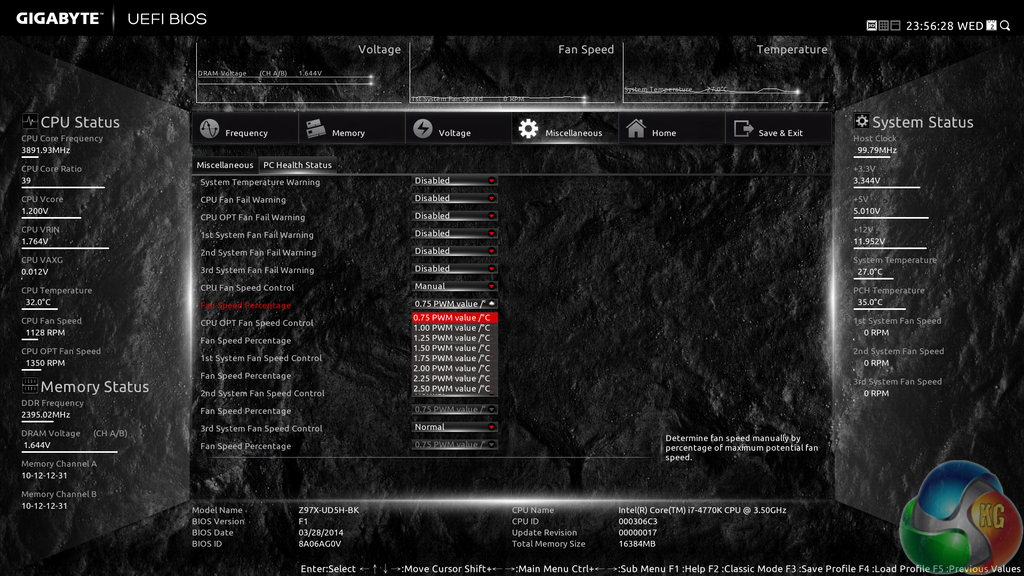Viewport: 1024px width, 576px height.
Task: Select the Memory main menu label
Action: coord(348,133)
